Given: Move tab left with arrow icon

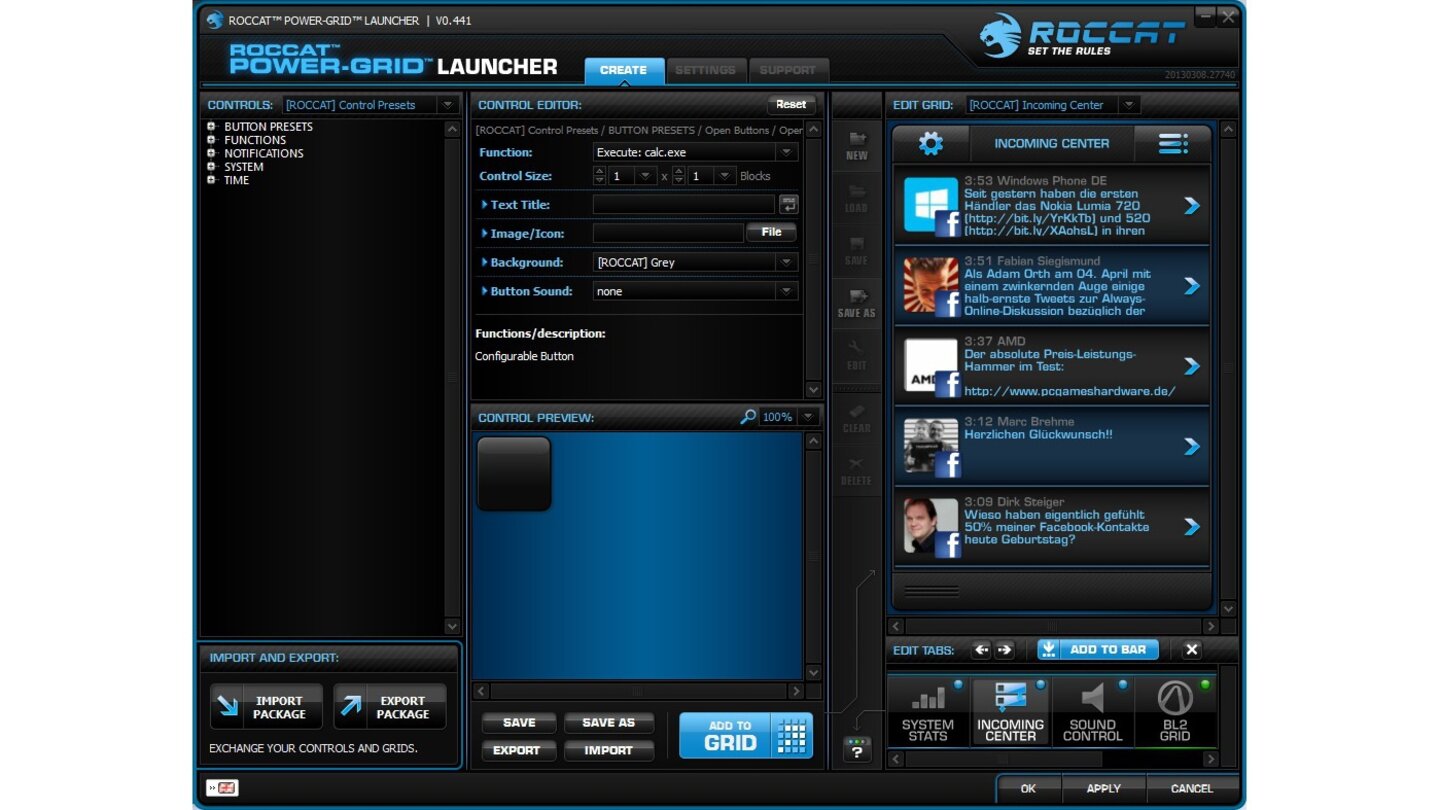Looking at the screenshot, I should (x=981, y=650).
